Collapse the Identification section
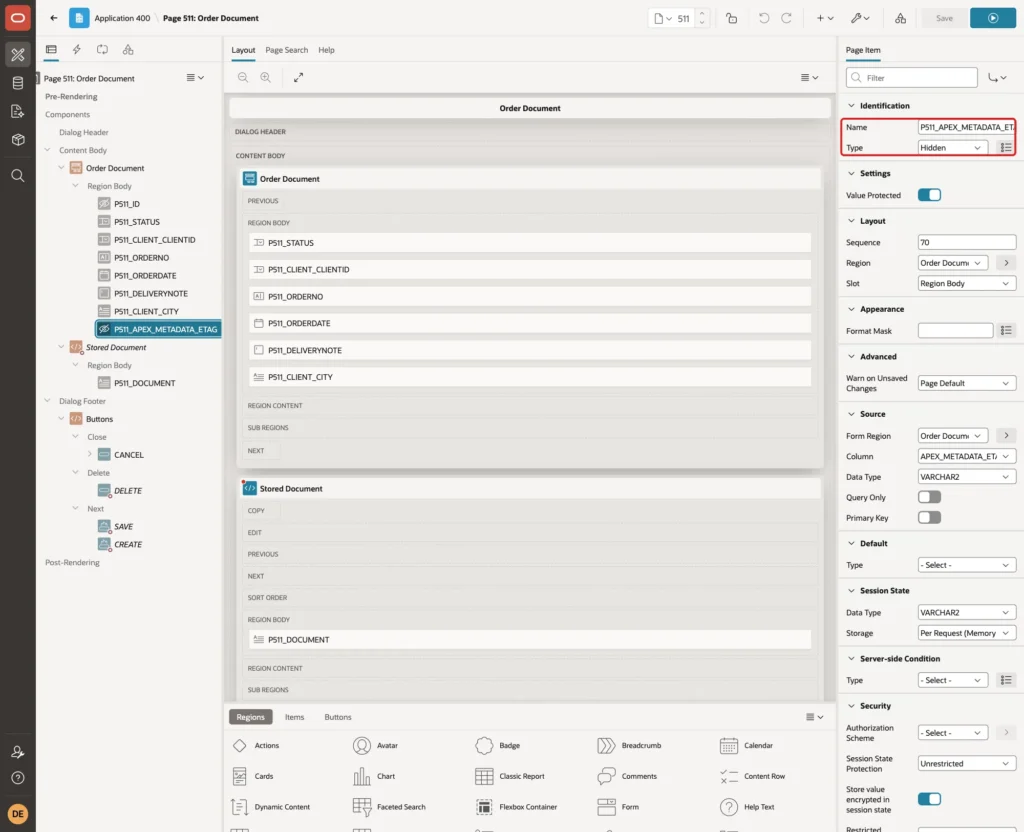The height and width of the screenshot is (832, 1024). click(851, 106)
